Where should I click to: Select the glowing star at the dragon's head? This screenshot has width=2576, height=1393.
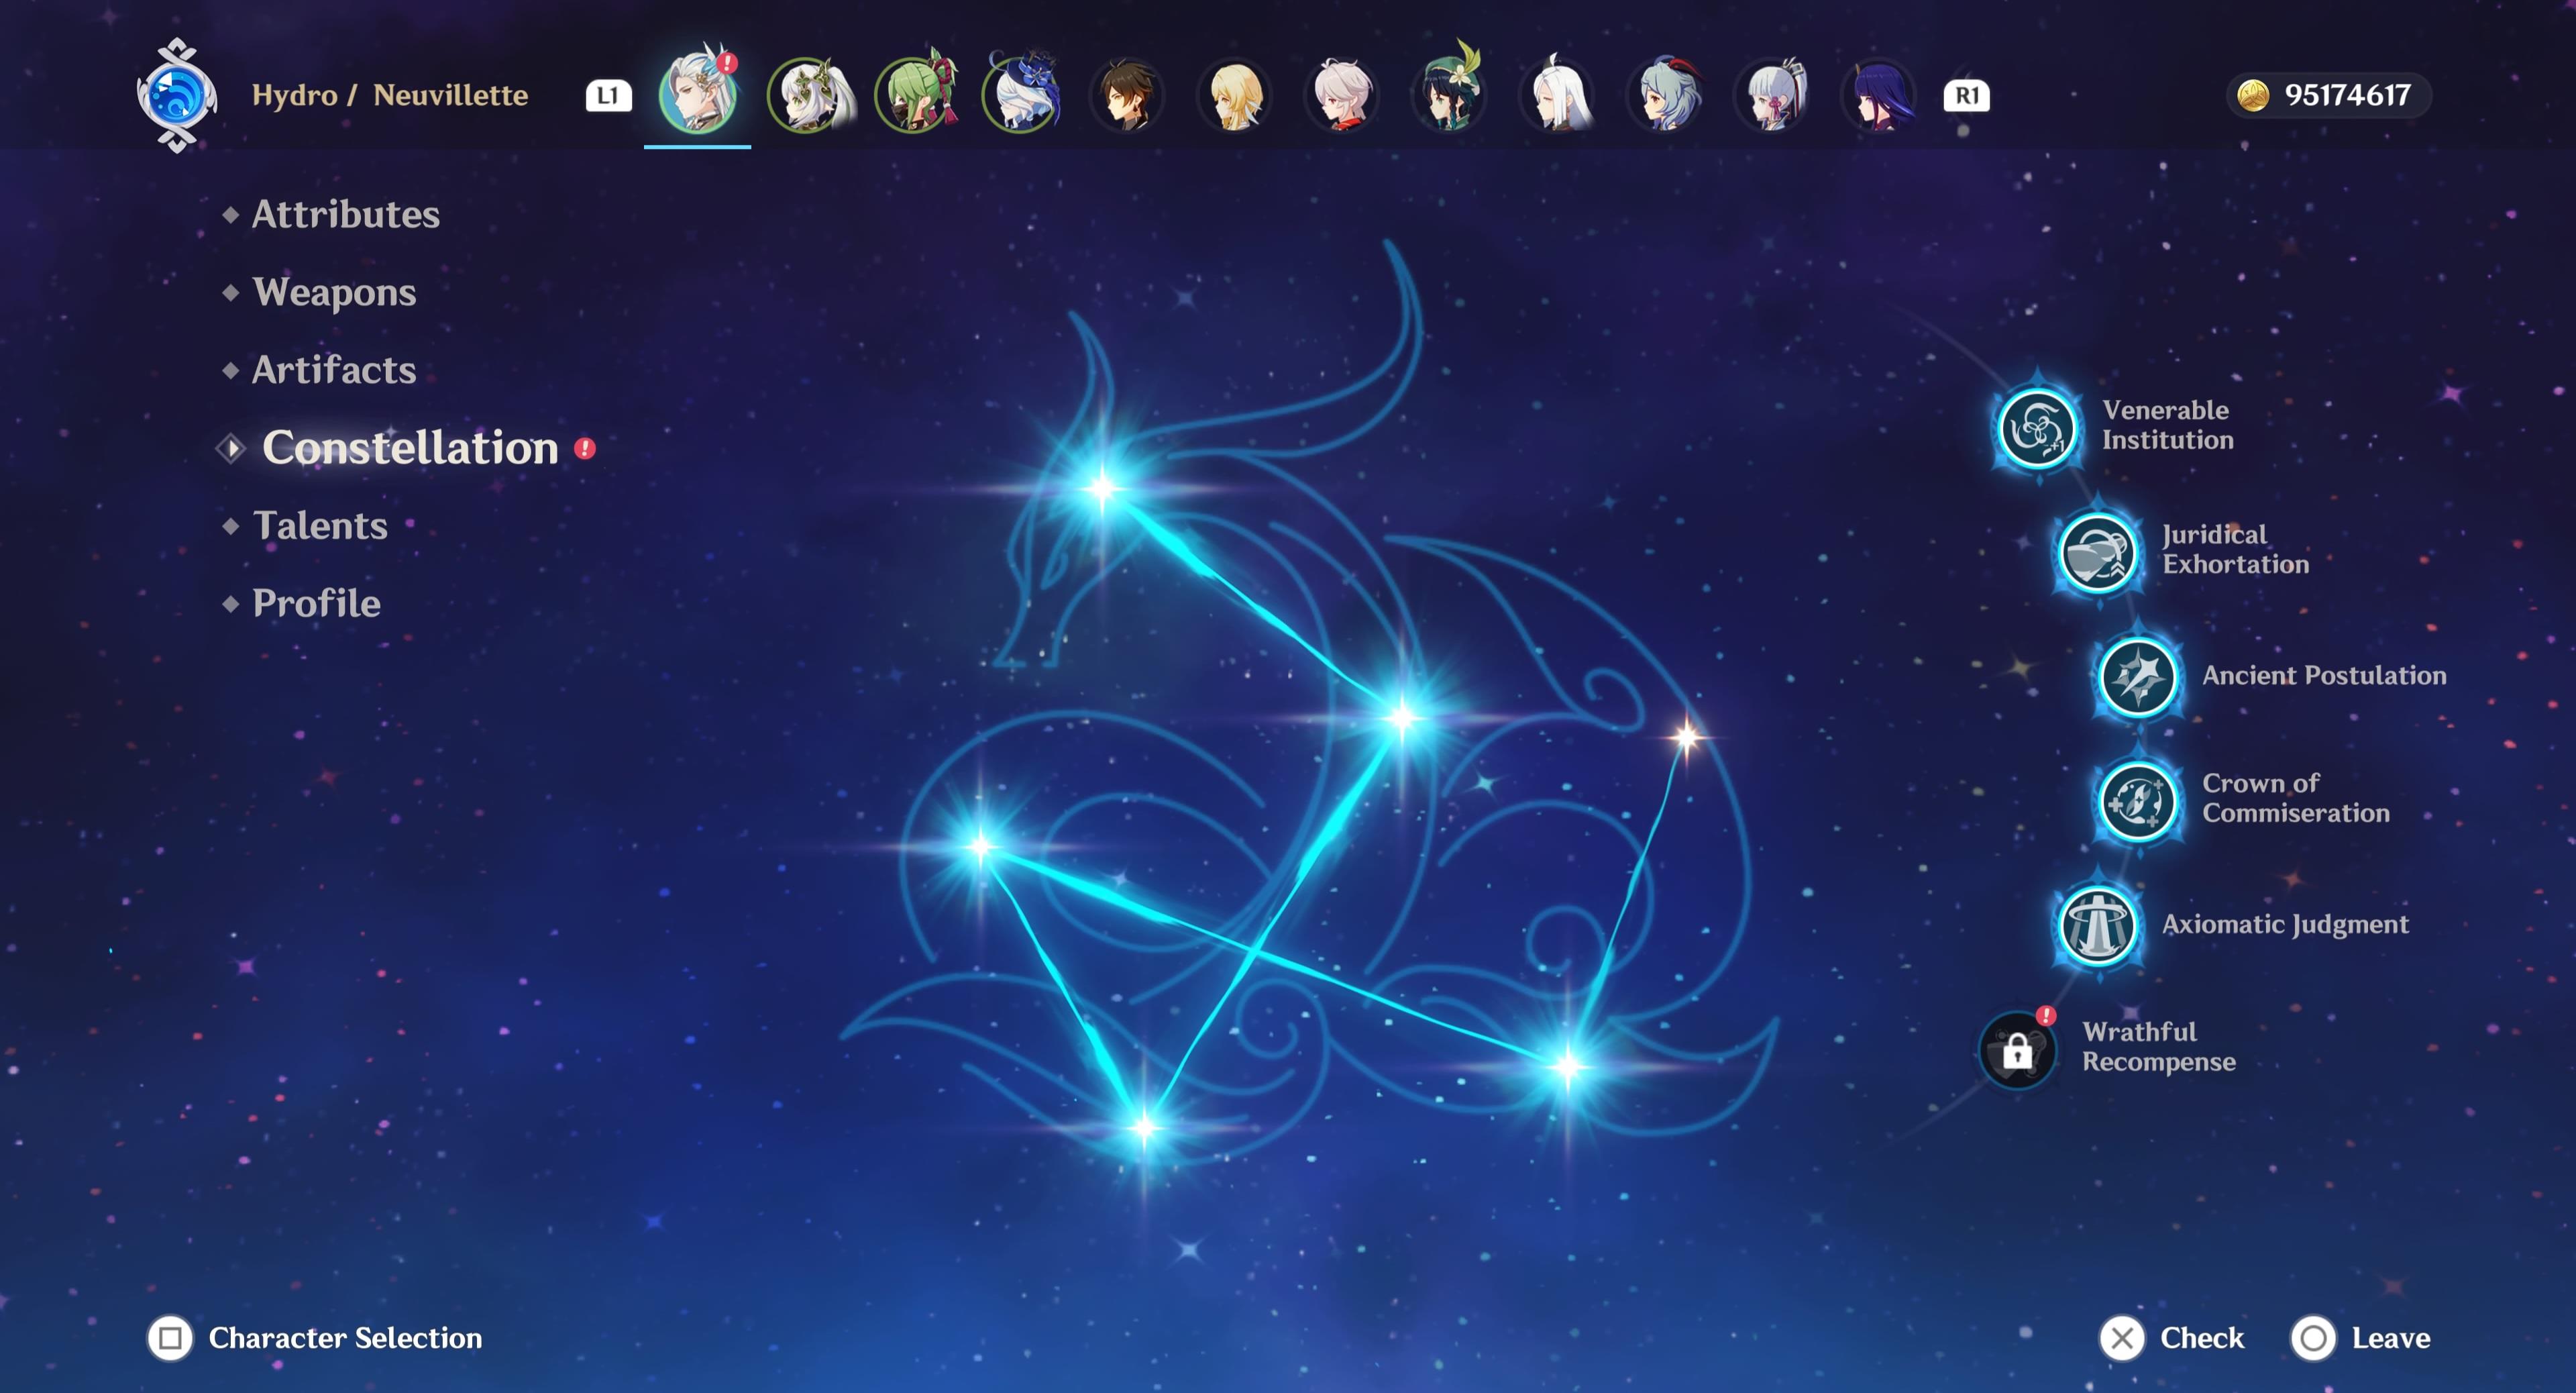1101,488
